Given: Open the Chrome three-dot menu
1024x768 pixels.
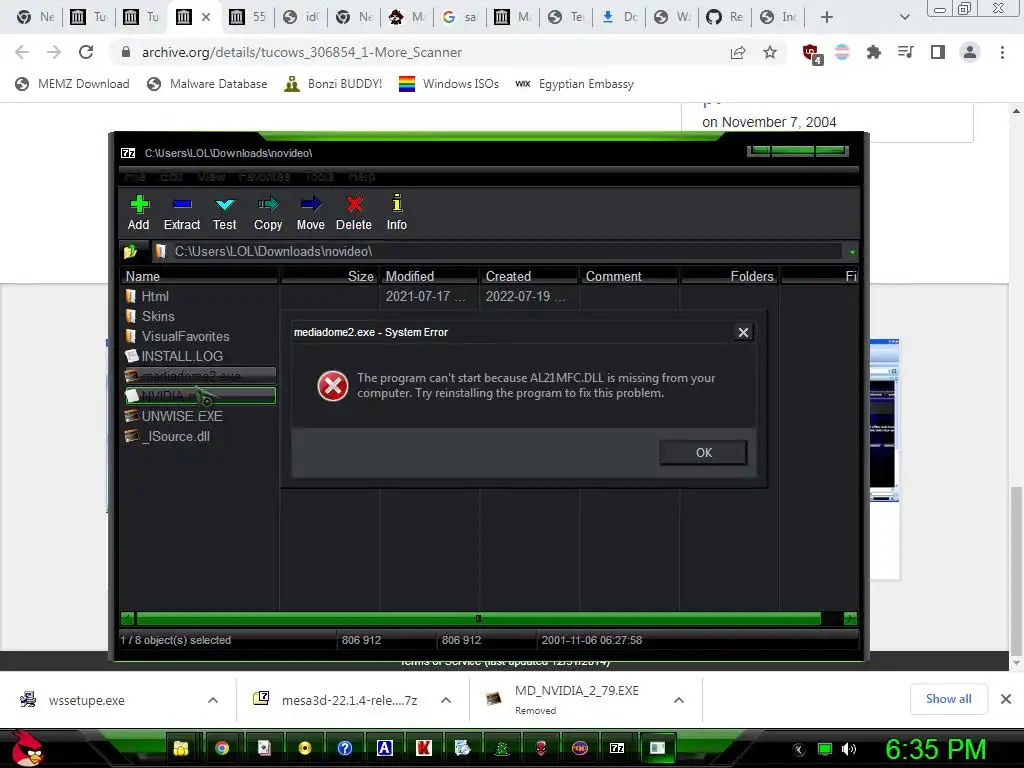Looking at the screenshot, I should coord(1002,52).
